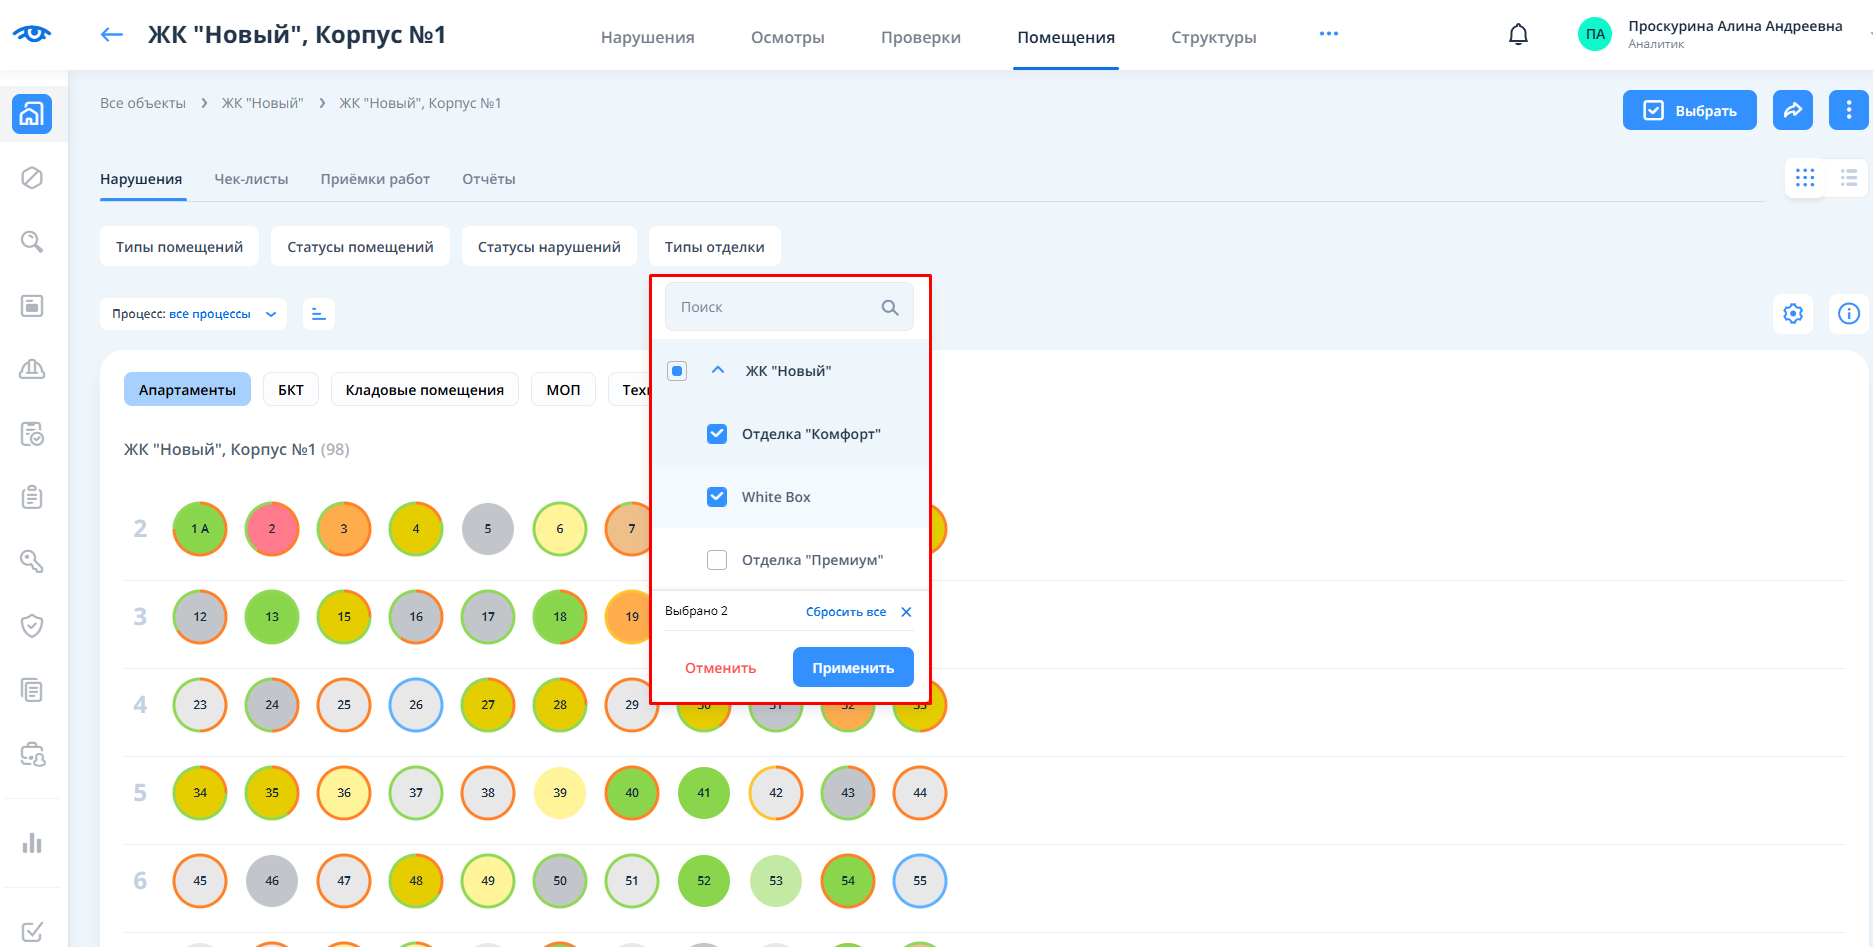Switch to list view layout
Image resolution: width=1873 pixels, height=947 pixels.
(x=1848, y=178)
